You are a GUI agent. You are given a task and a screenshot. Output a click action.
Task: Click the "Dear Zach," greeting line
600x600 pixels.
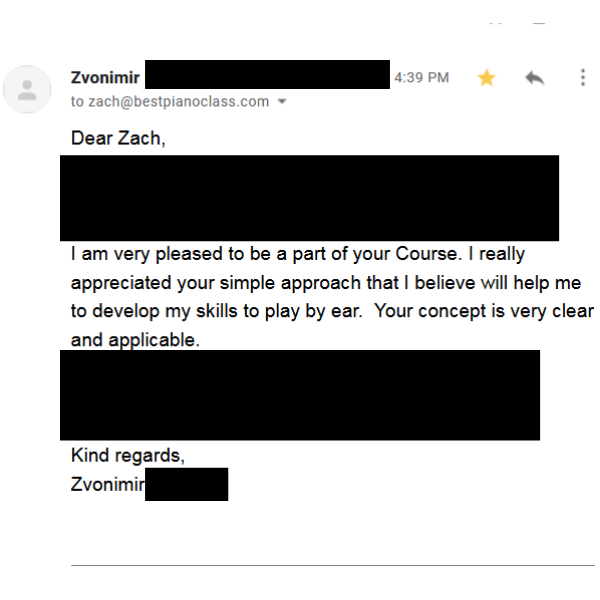118,138
